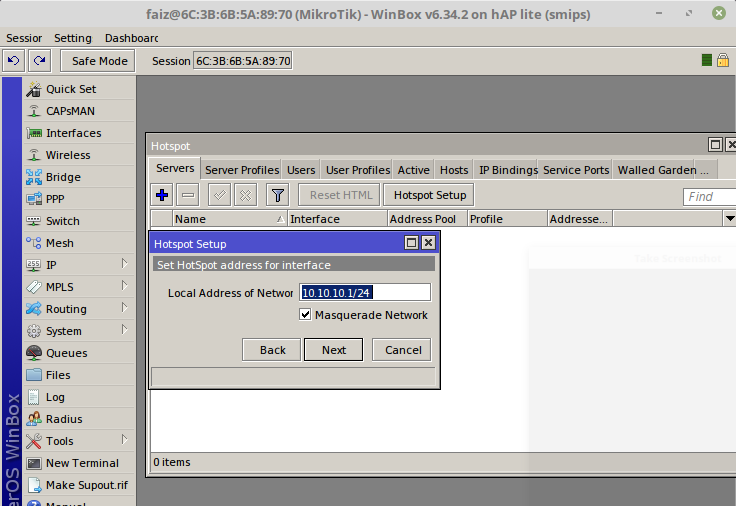
Task: Expand the Routing submenu
Action: point(124,307)
